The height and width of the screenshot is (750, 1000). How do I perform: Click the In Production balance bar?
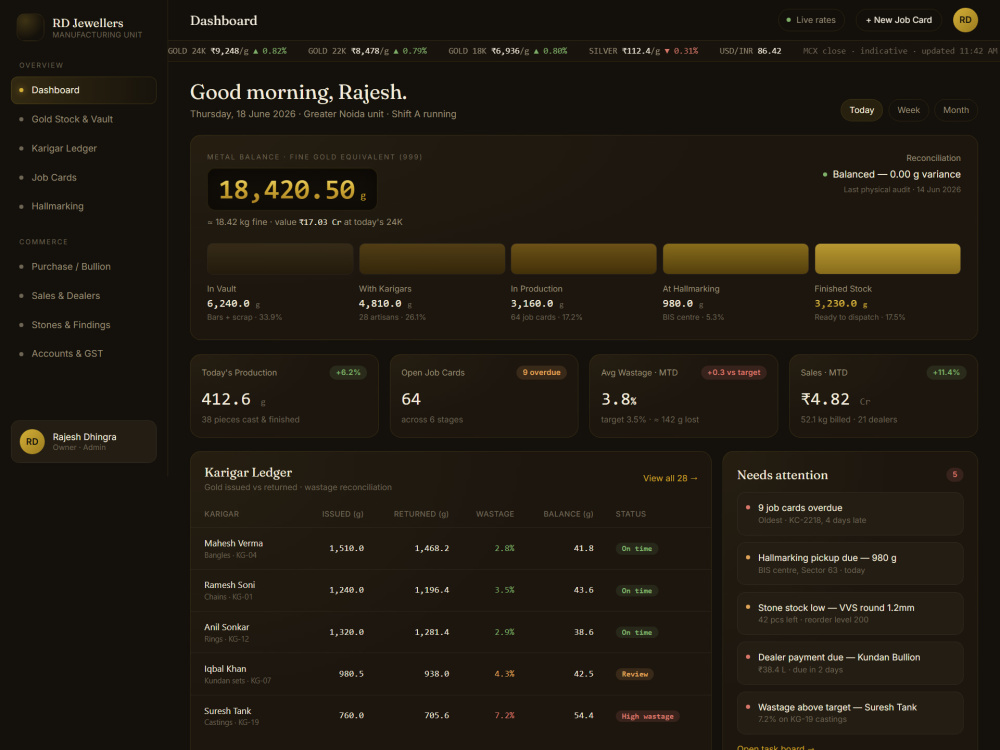tap(584, 259)
